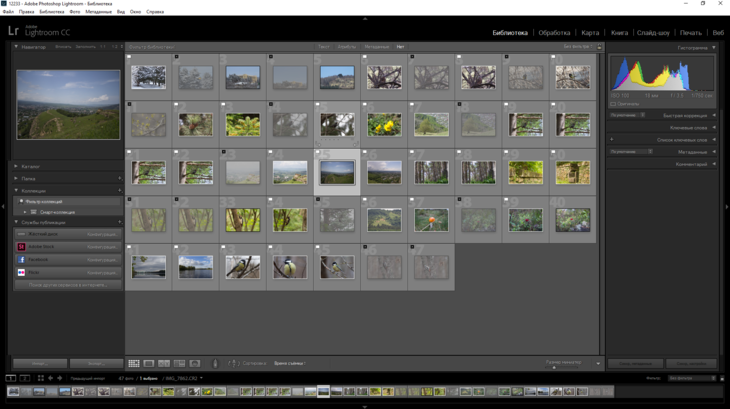
Task: Switch to Grid view in toolbar
Action: (x=134, y=363)
